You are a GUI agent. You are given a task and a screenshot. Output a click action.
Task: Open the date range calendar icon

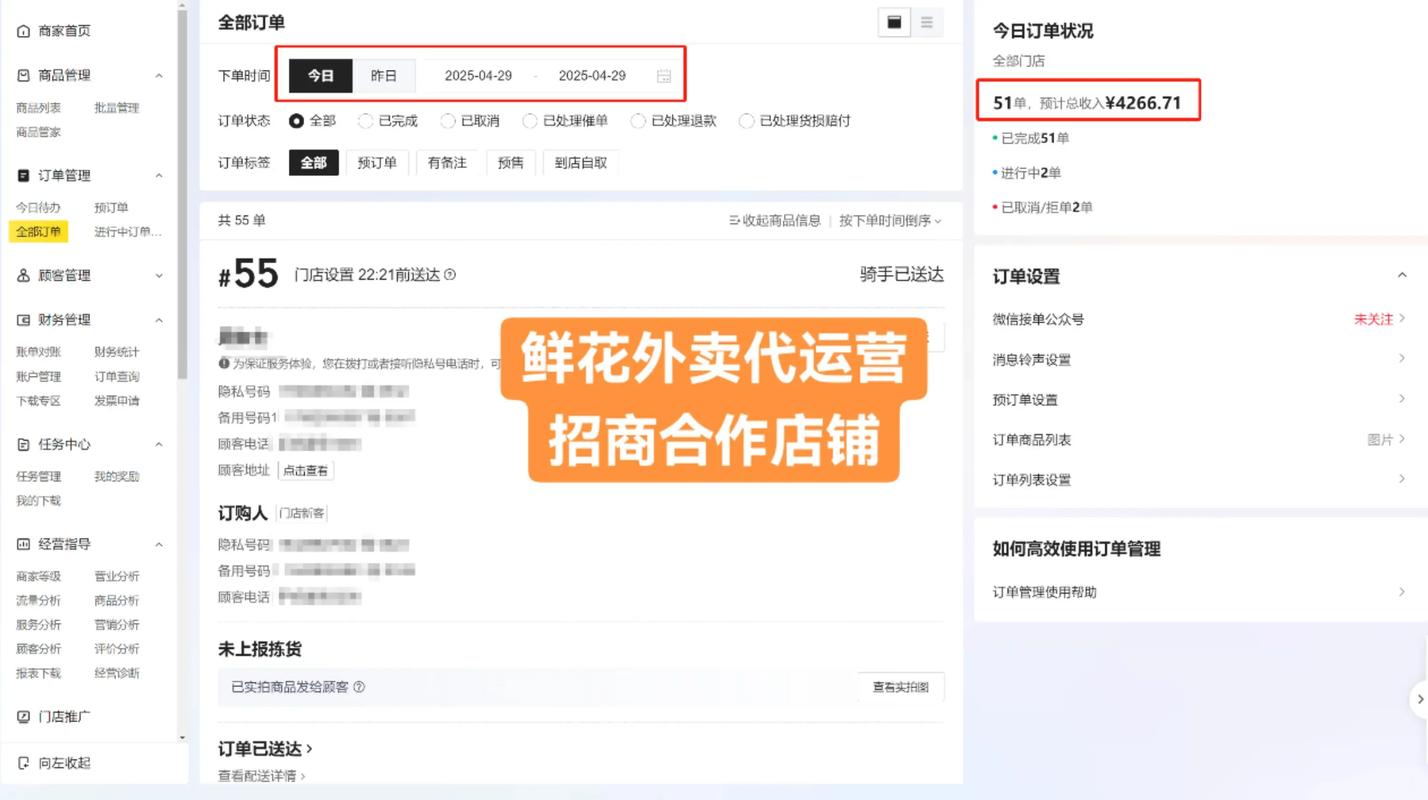click(664, 76)
